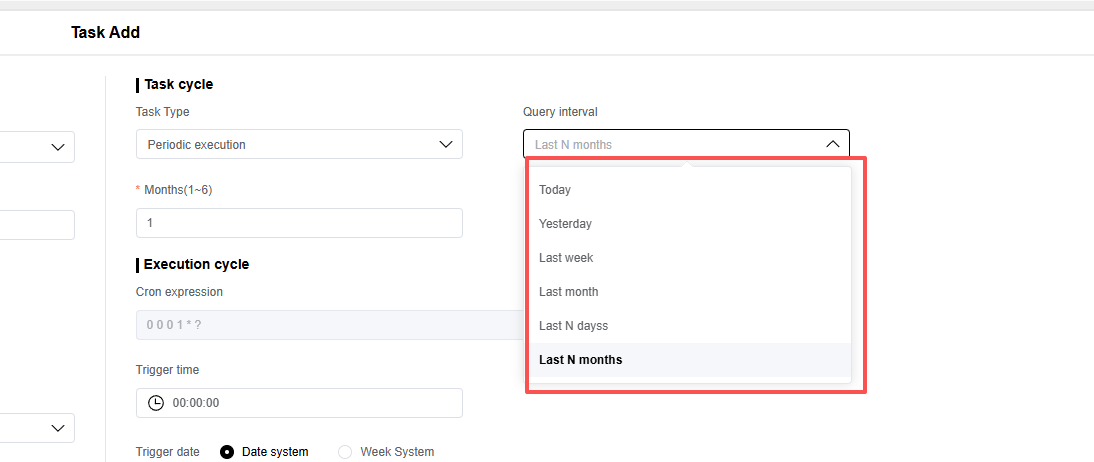Select the Week System radio button
Viewport: 1094px width, 462px height.
pos(345,452)
